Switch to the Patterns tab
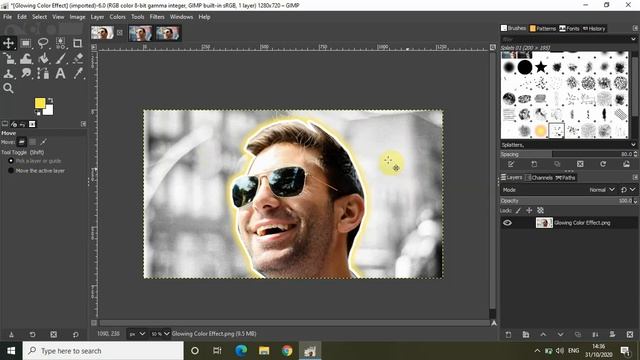Screen dimensions: 640x360 (x=542, y=28)
